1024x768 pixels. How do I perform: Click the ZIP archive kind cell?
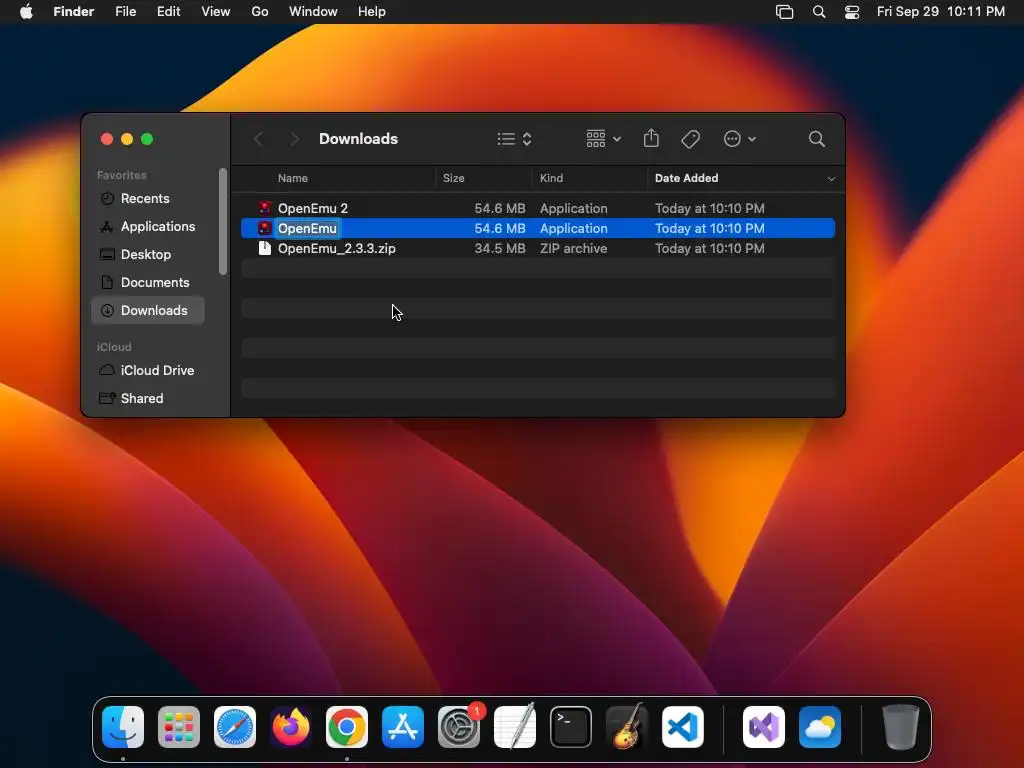[573, 248]
